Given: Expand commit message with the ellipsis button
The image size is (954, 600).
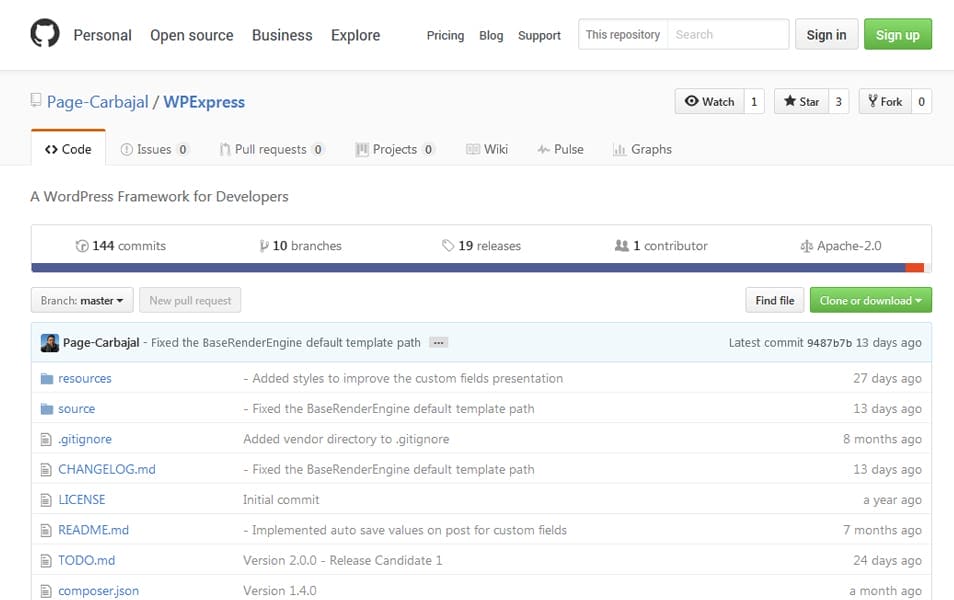Looking at the screenshot, I should click(x=438, y=343).
